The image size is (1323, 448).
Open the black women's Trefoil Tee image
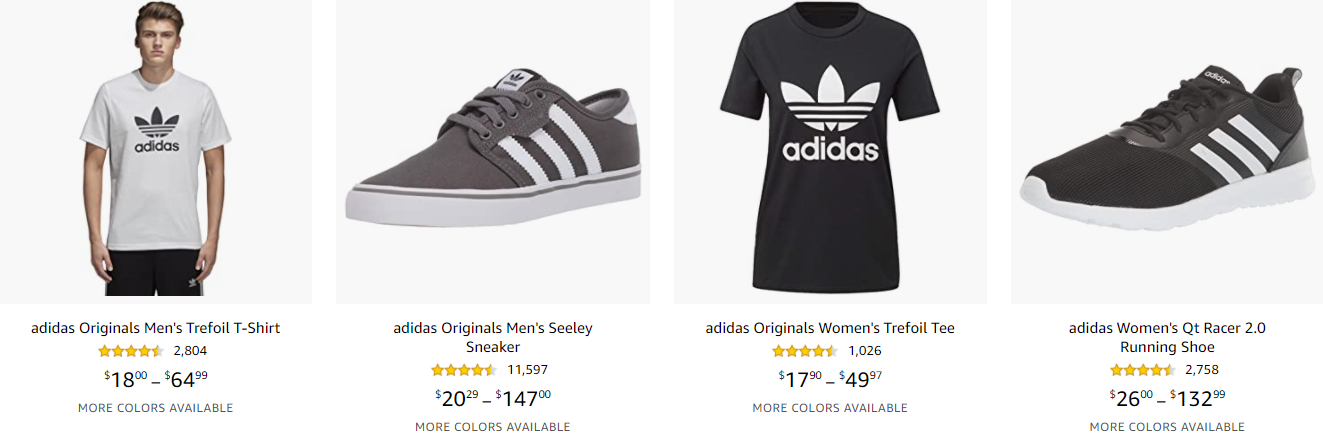[829, 150]
